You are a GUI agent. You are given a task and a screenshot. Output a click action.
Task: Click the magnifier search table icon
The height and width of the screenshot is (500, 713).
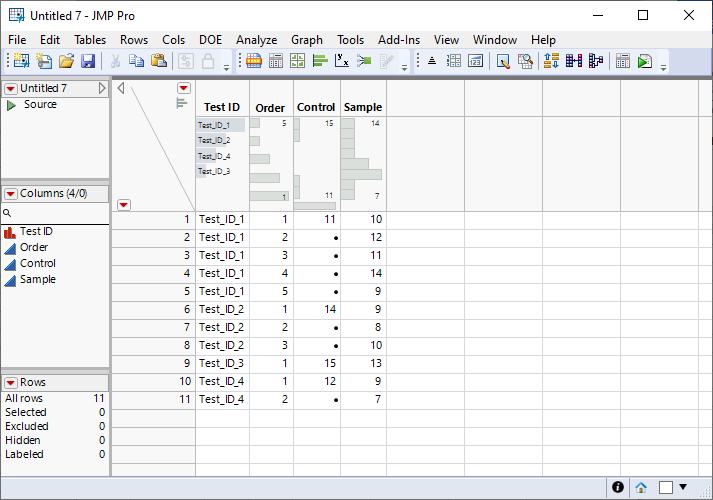click(x=525, y=61)
